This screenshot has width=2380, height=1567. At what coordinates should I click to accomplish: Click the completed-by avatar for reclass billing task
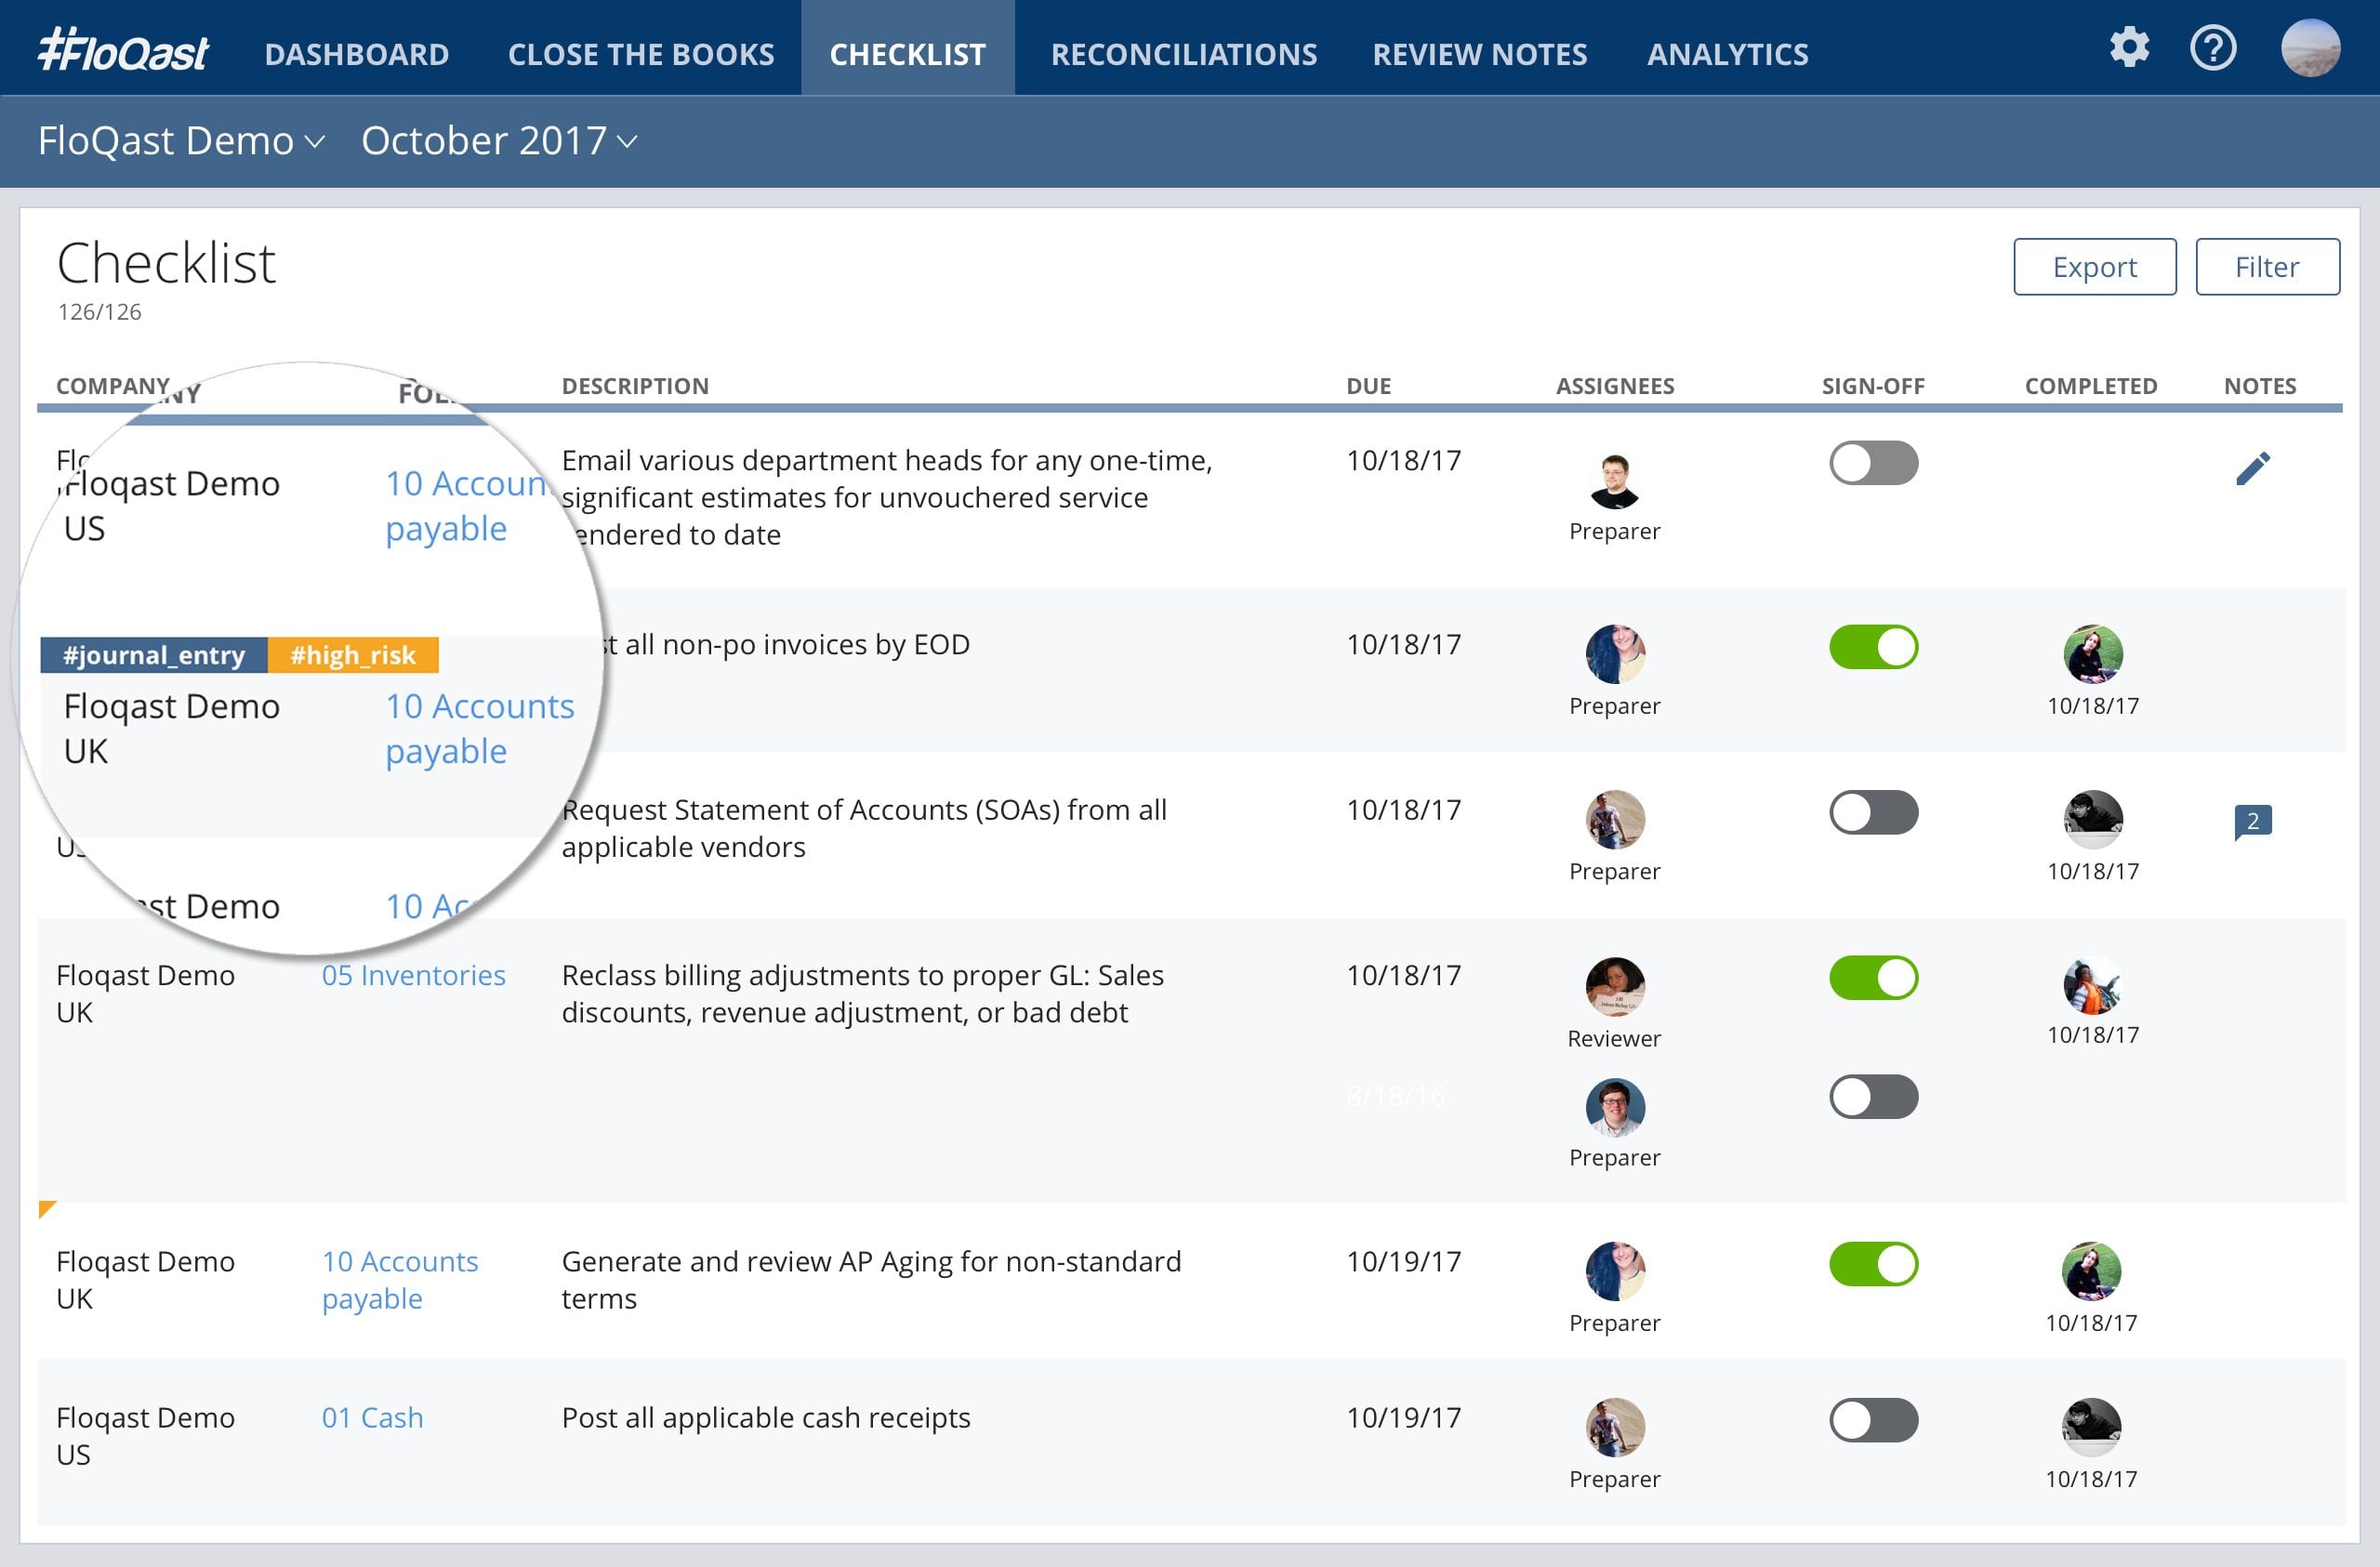[x=2092, y=986]
